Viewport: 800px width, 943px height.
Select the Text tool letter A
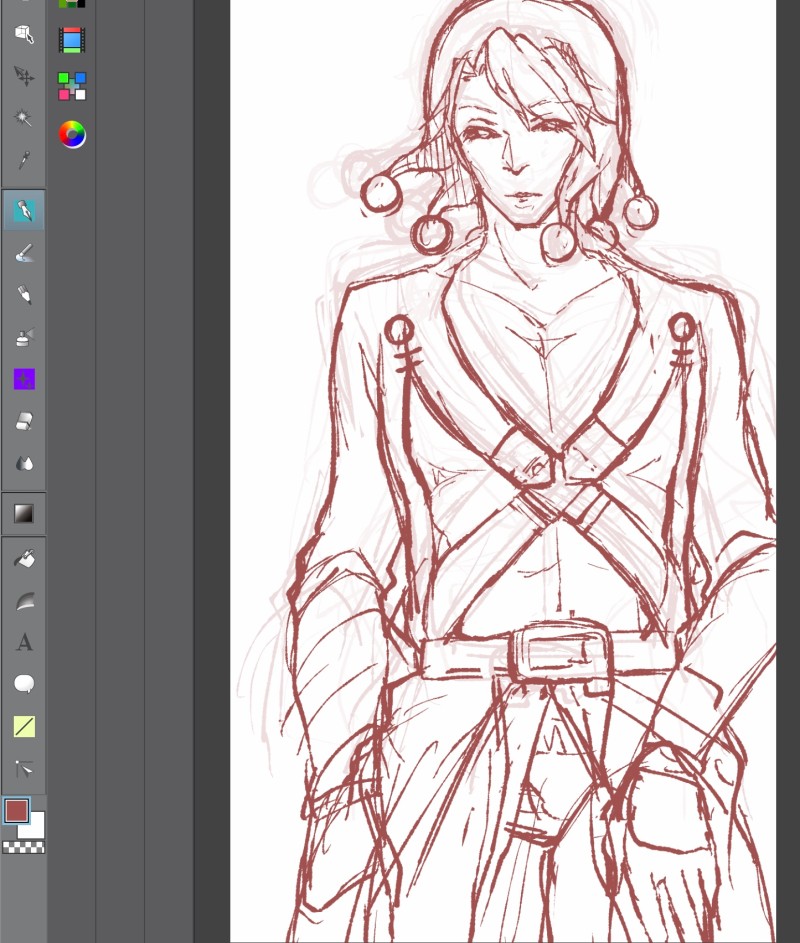[x=24, y=642]
